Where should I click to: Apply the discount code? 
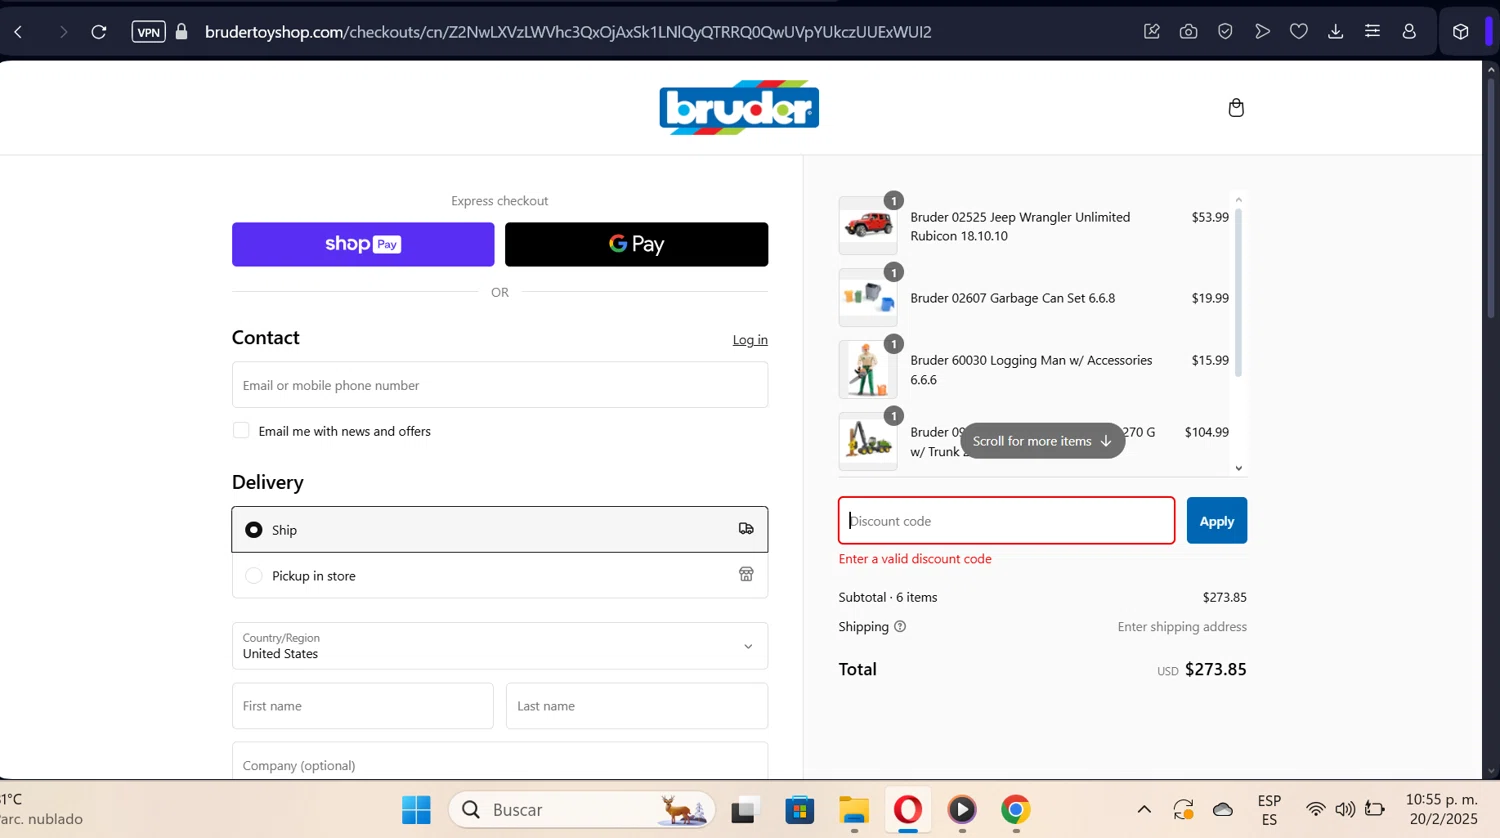(1216, 521)
